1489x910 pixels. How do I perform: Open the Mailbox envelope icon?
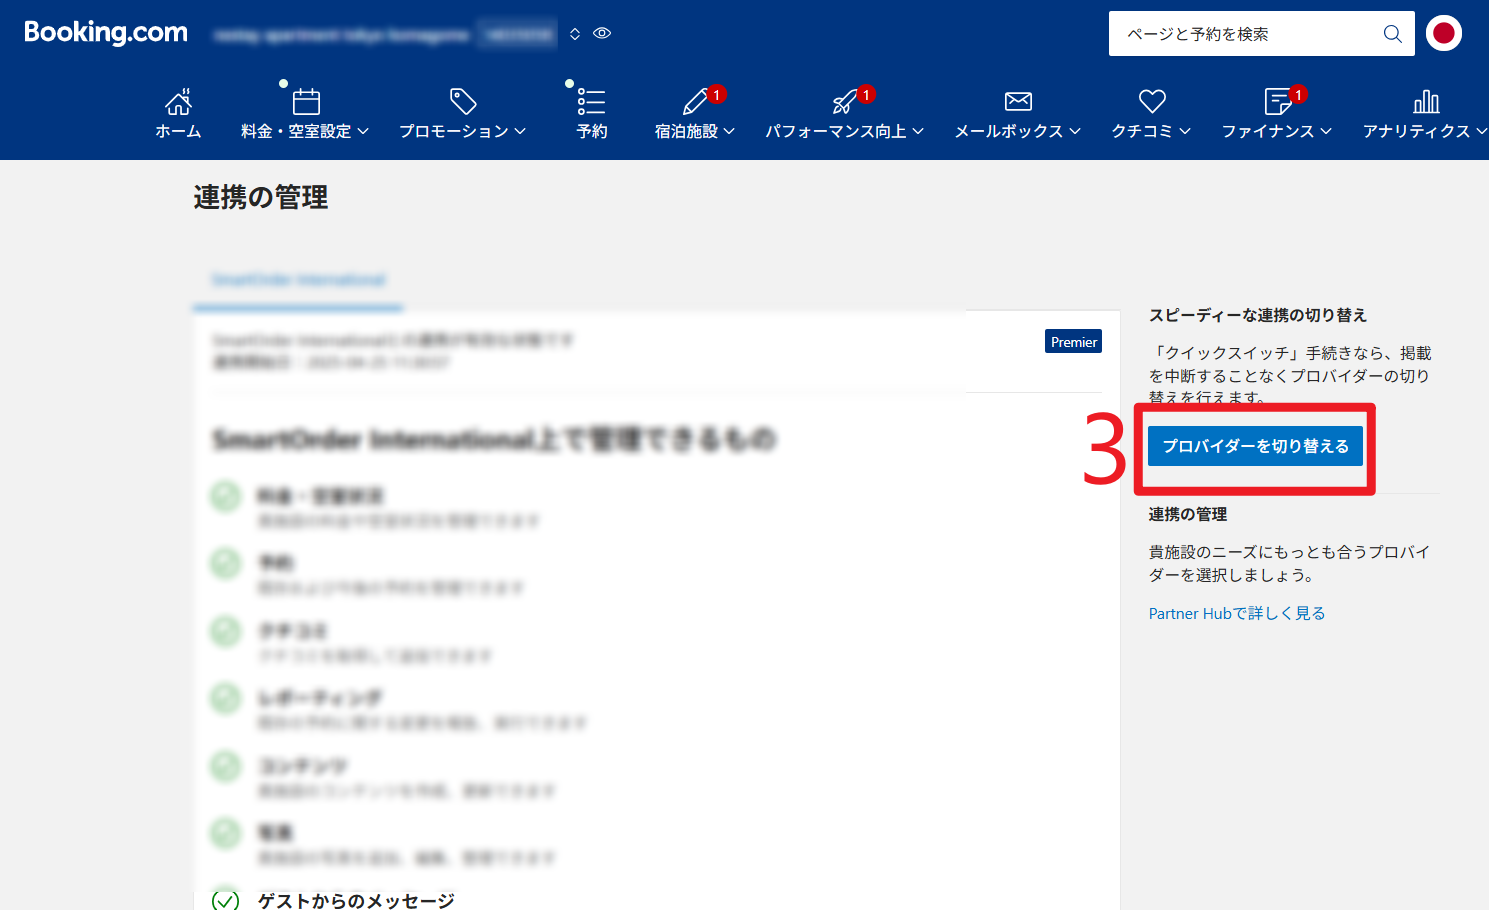click(1018, 101)
